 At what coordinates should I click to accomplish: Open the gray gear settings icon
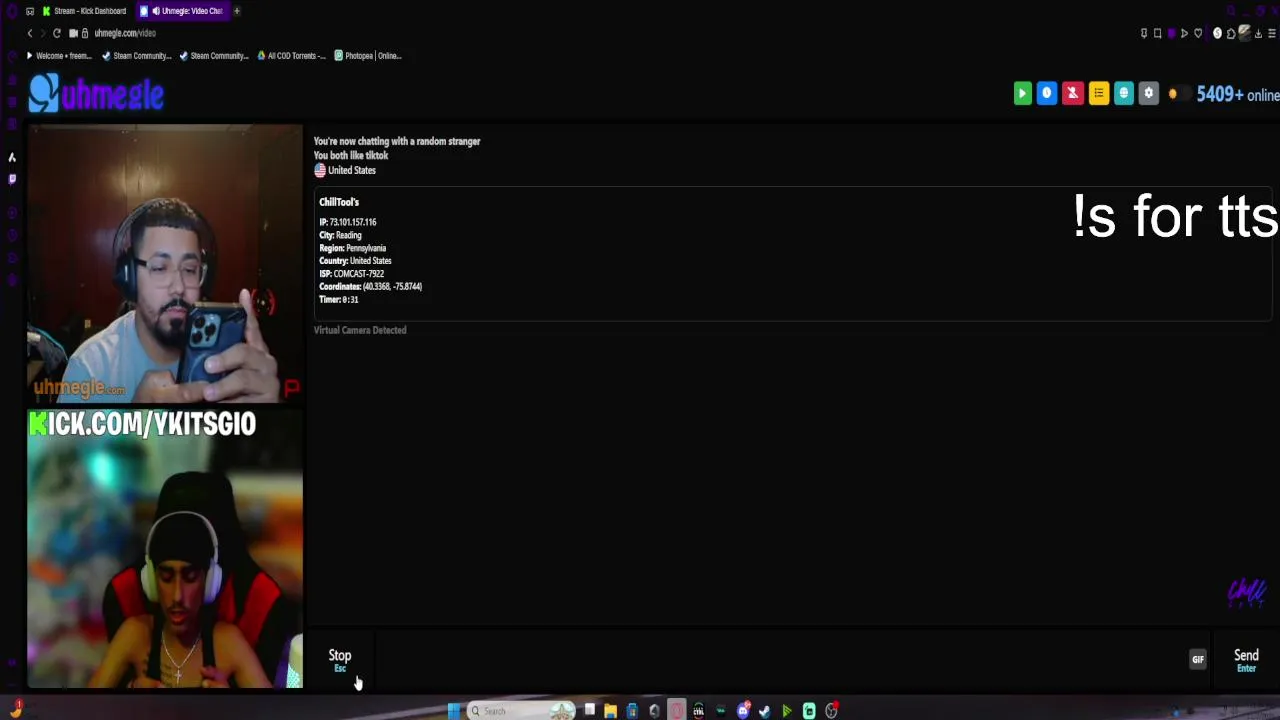(x=1148, y=94)
